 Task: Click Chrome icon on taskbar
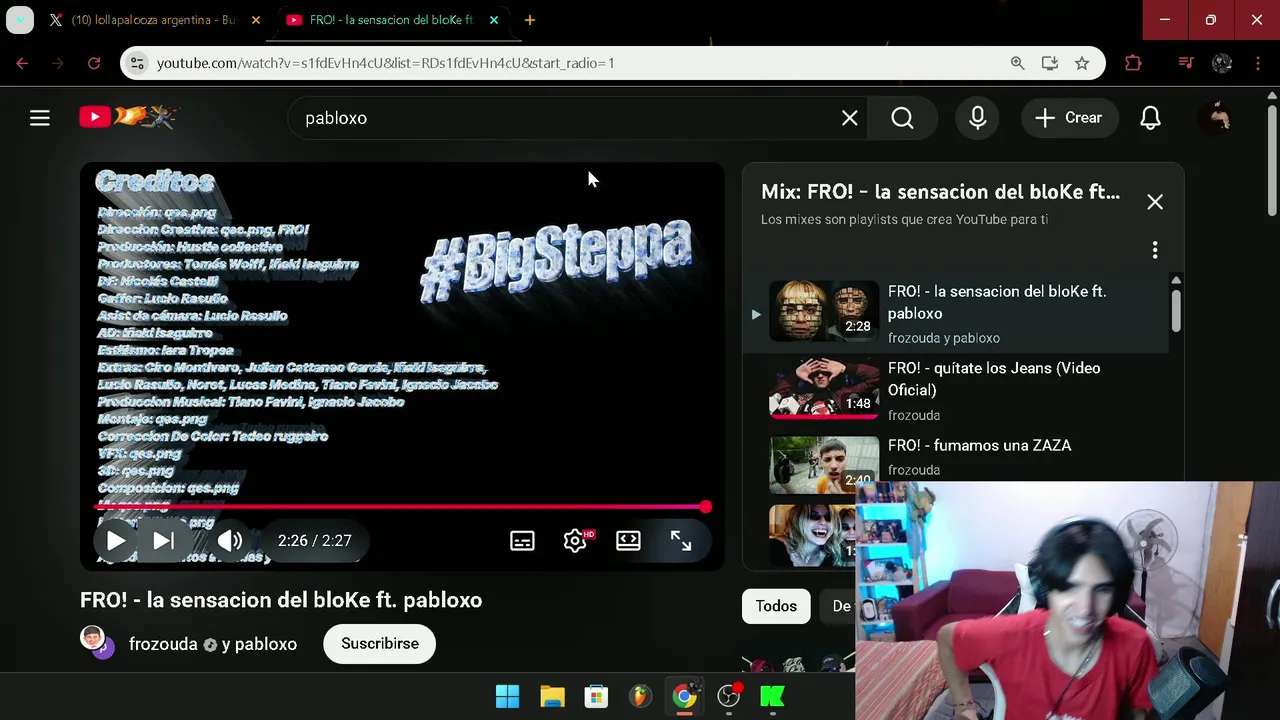pos(684,696)
